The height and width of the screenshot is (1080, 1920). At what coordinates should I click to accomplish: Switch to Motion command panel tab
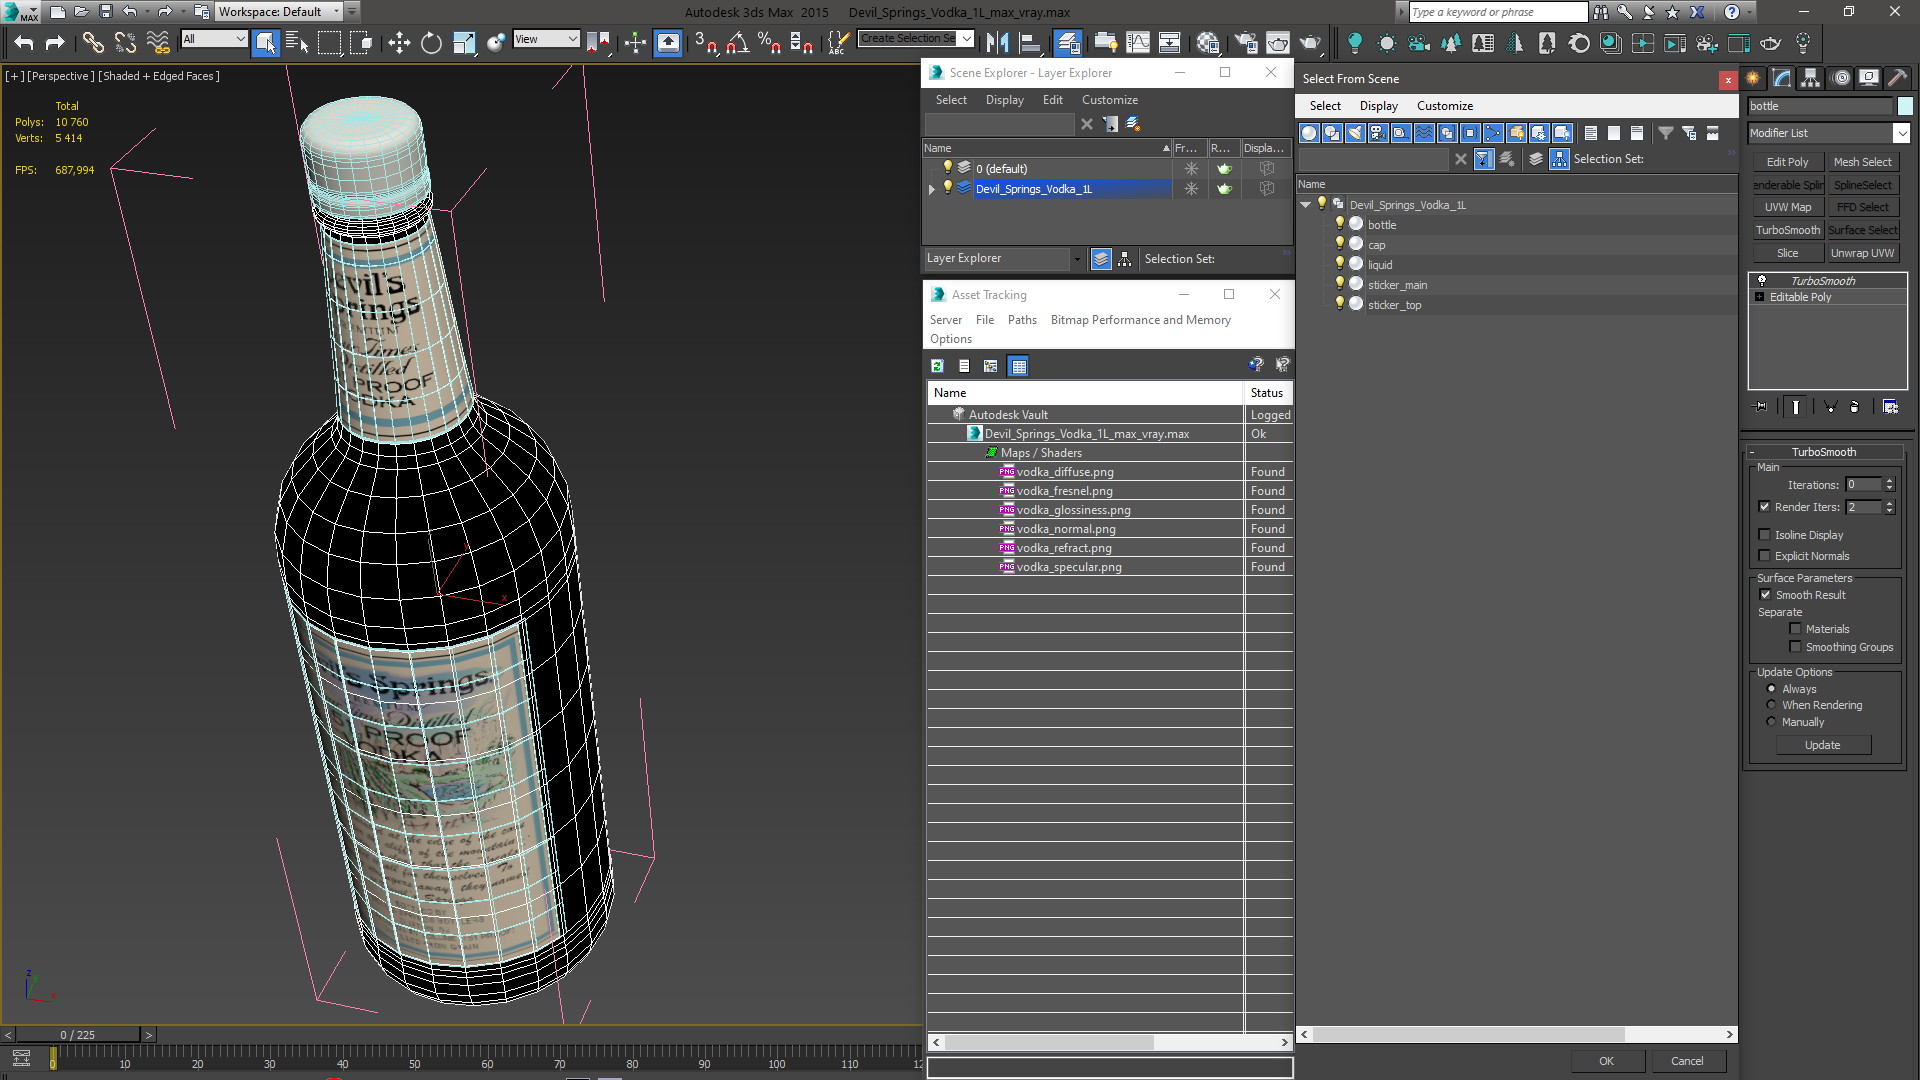(1840, 78)
